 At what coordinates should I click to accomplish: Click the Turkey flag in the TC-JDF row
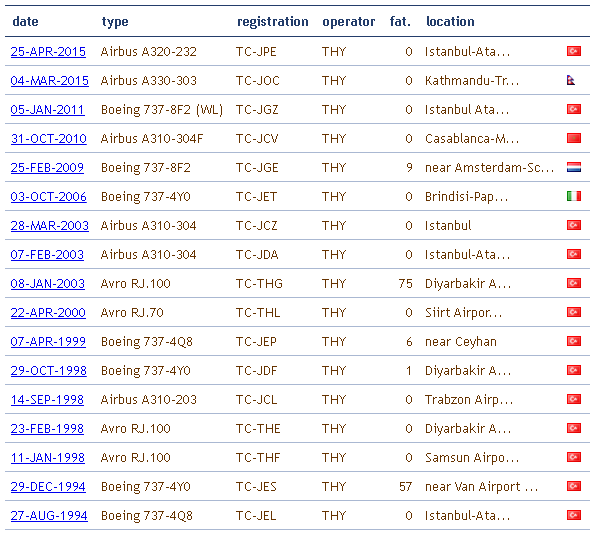coord(574,370)
